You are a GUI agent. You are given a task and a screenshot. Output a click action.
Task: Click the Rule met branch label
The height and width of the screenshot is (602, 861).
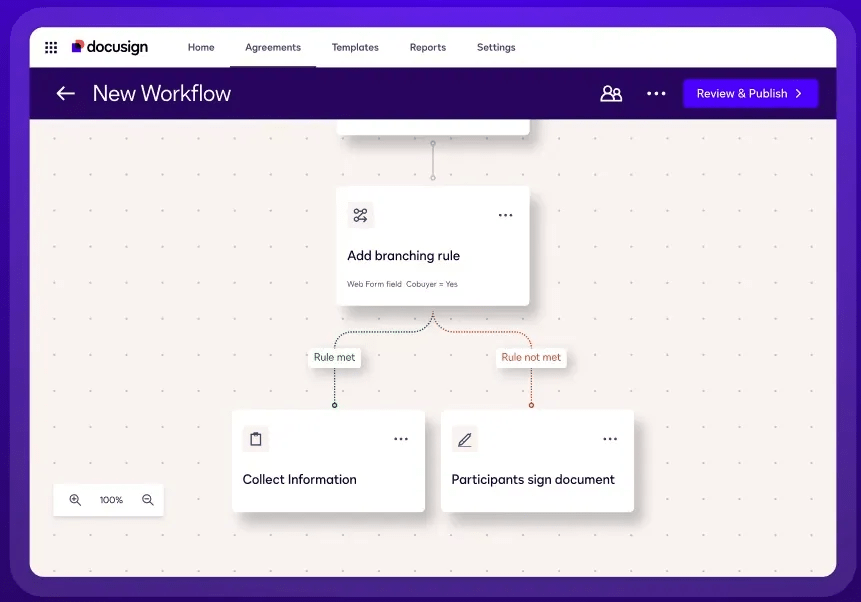pyautogui.click(x=334, y=357)
